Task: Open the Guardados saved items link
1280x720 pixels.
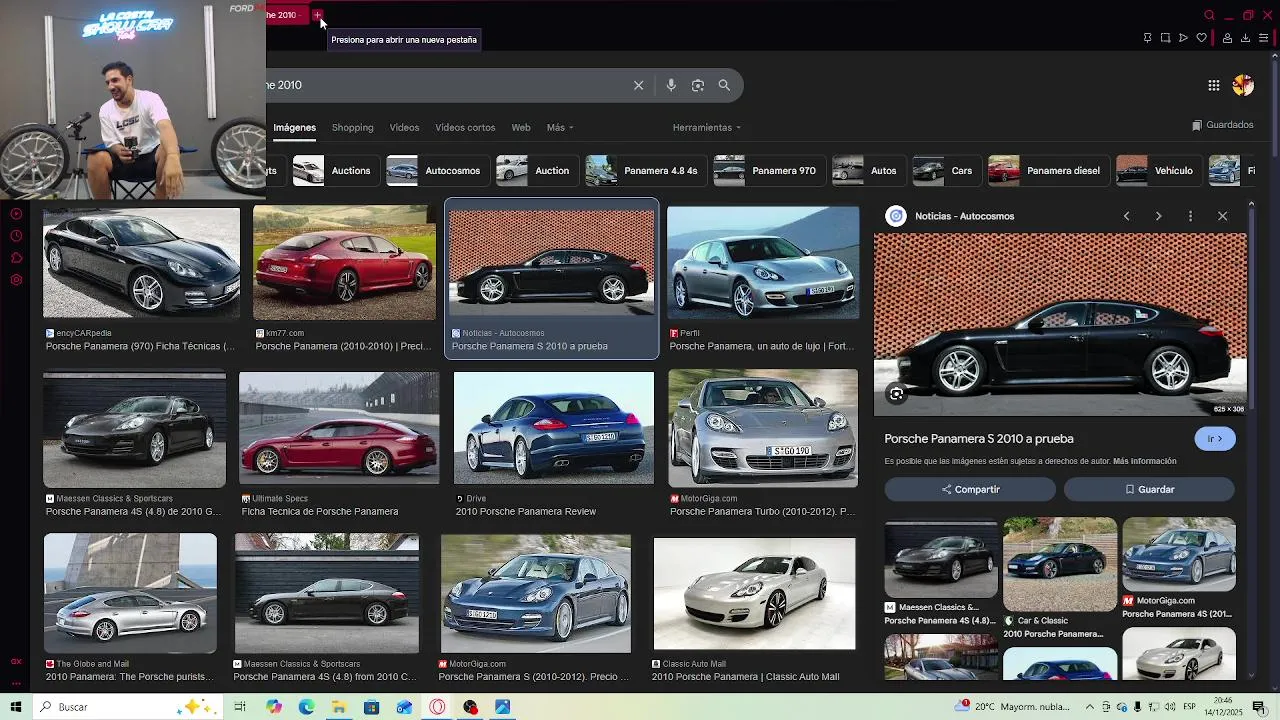Action: click(x=1222, y=125)
